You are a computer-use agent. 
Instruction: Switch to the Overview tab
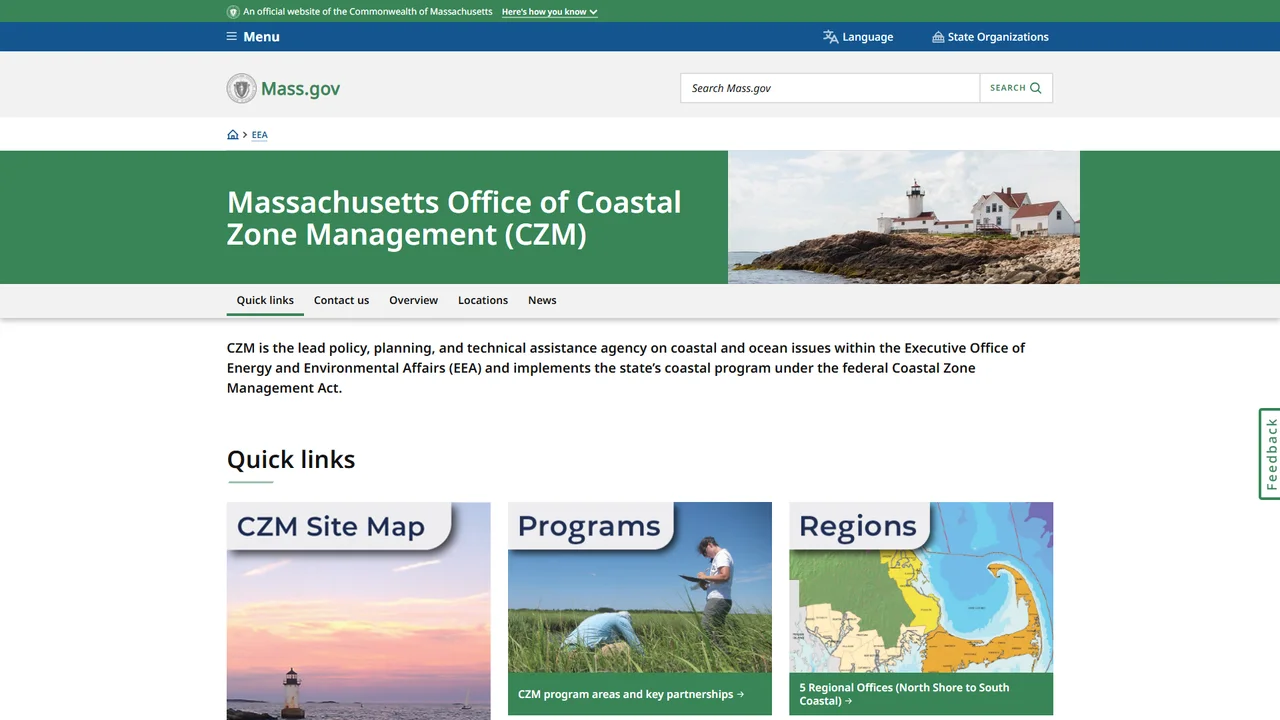413,300
